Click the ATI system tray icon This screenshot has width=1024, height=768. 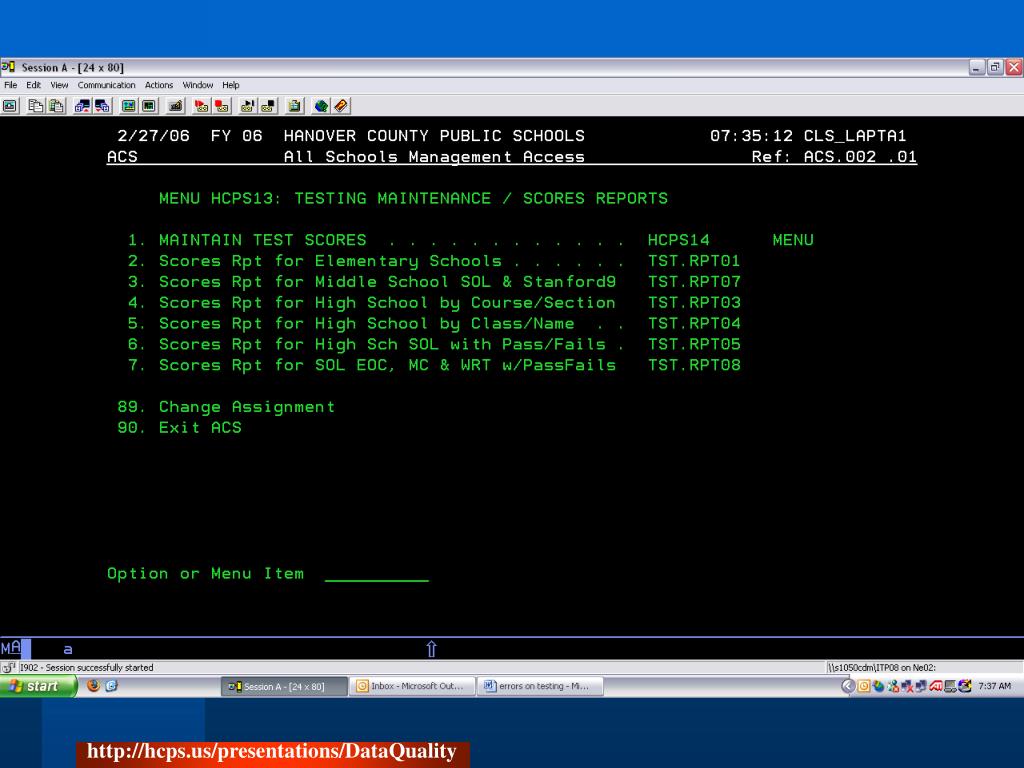click(x=936, y=686)
